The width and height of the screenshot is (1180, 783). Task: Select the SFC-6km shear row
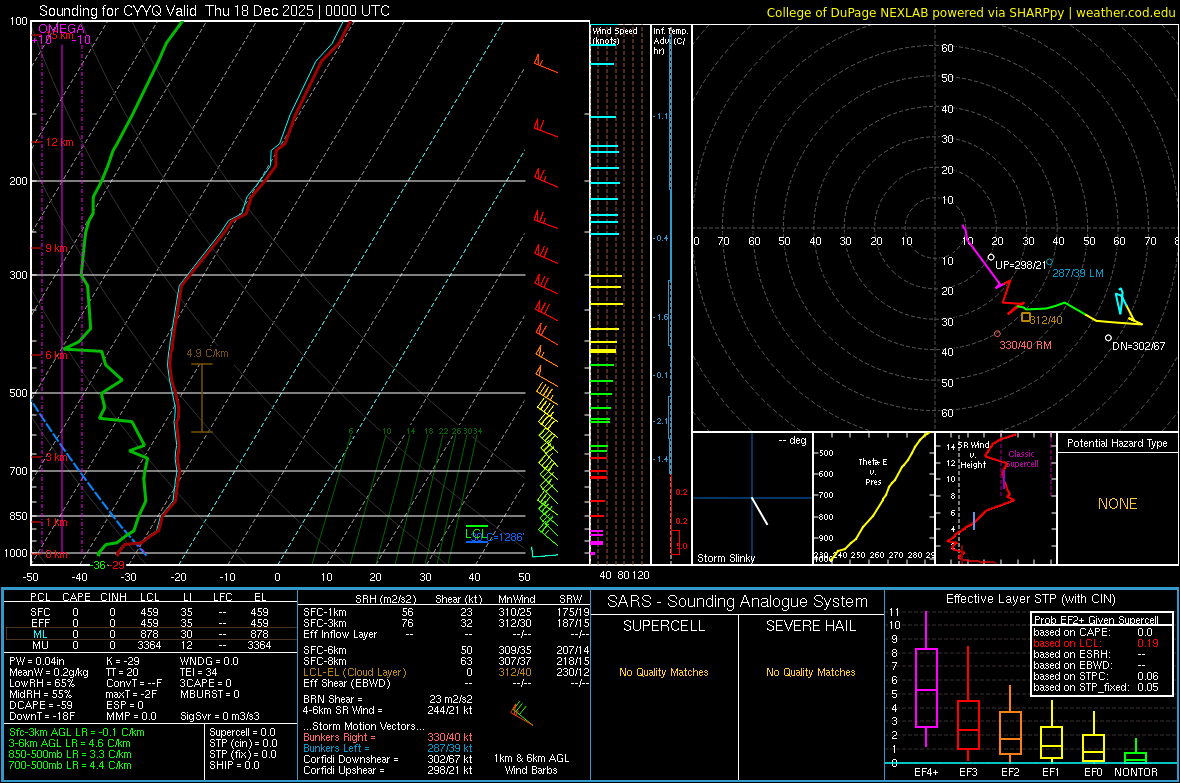[x=446, y=650]
